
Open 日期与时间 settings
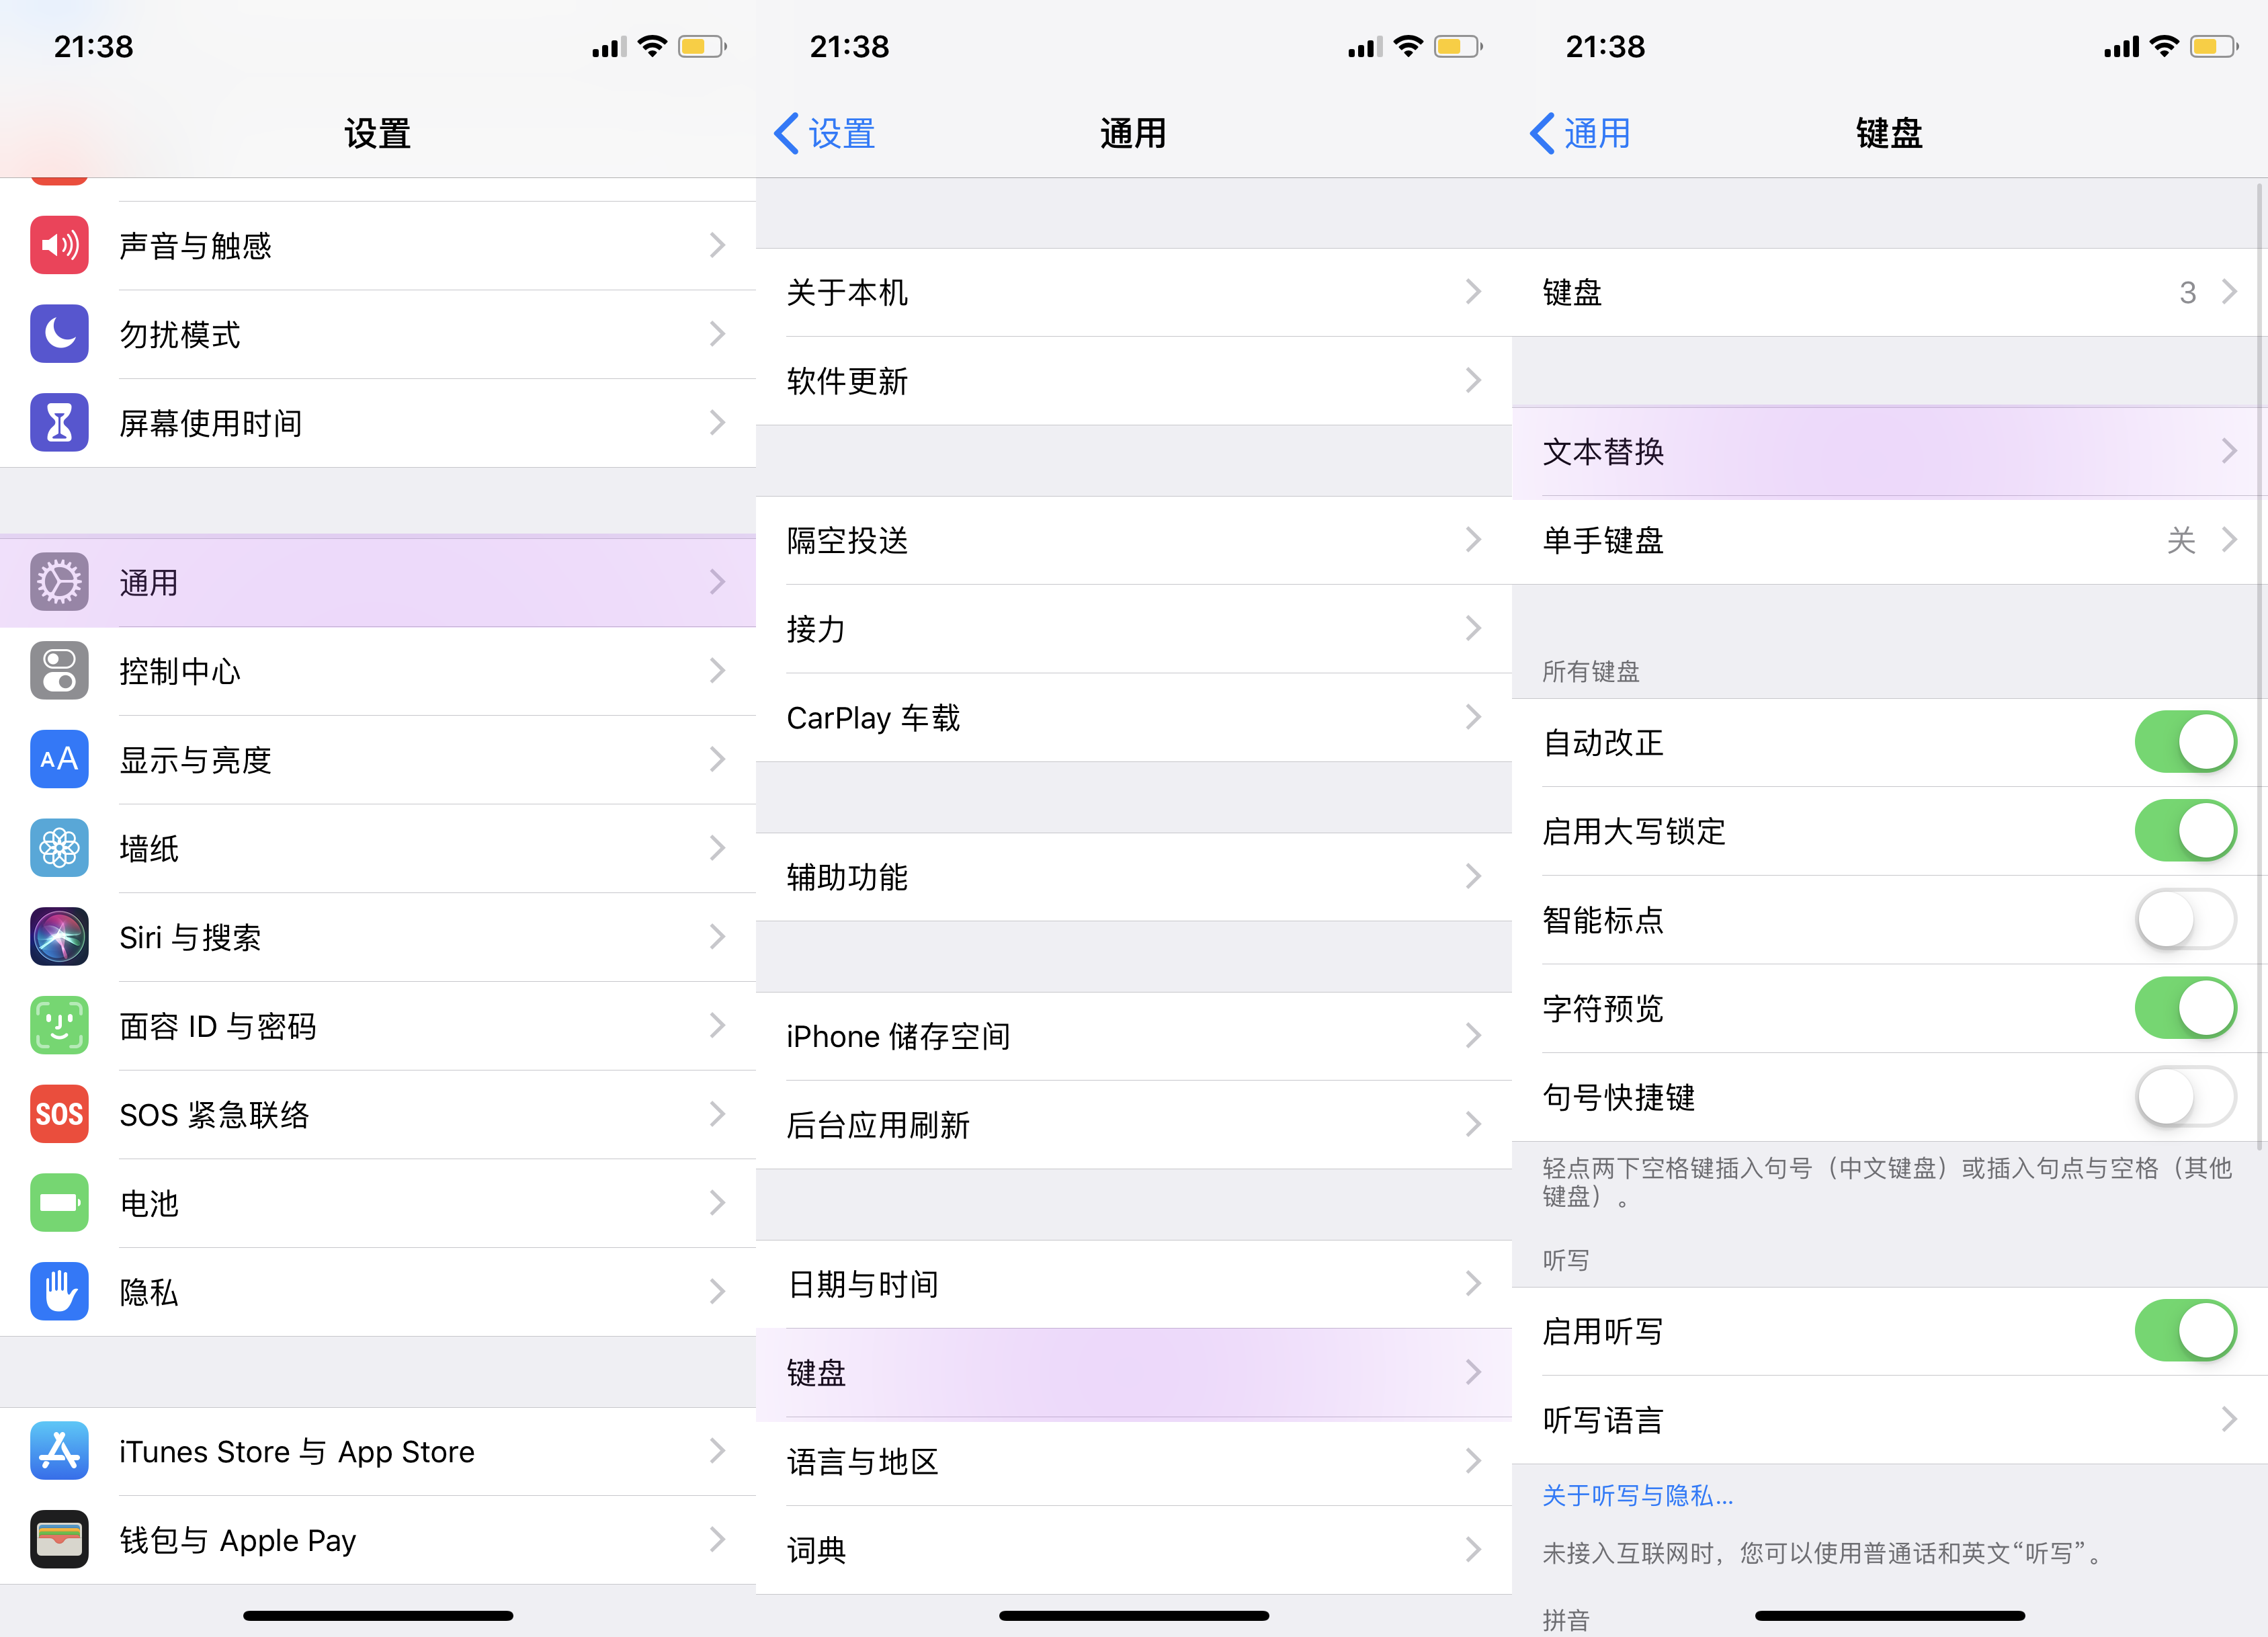point(1134,1284)
